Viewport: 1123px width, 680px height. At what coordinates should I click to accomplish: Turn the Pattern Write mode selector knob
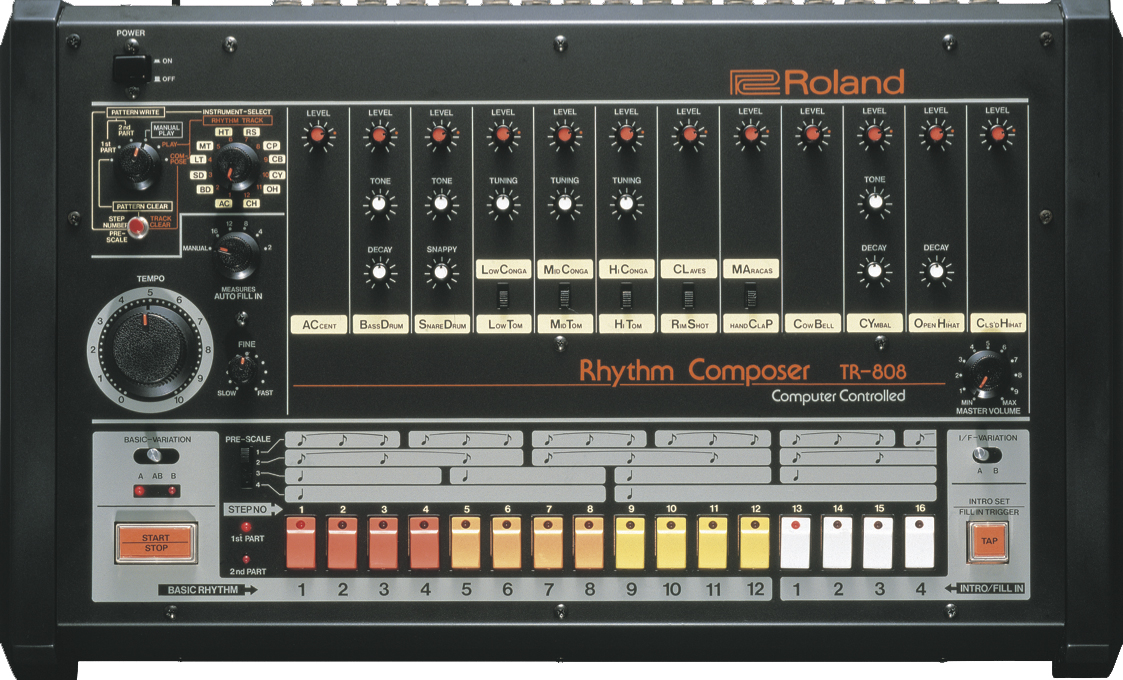(x=138, y=165)
